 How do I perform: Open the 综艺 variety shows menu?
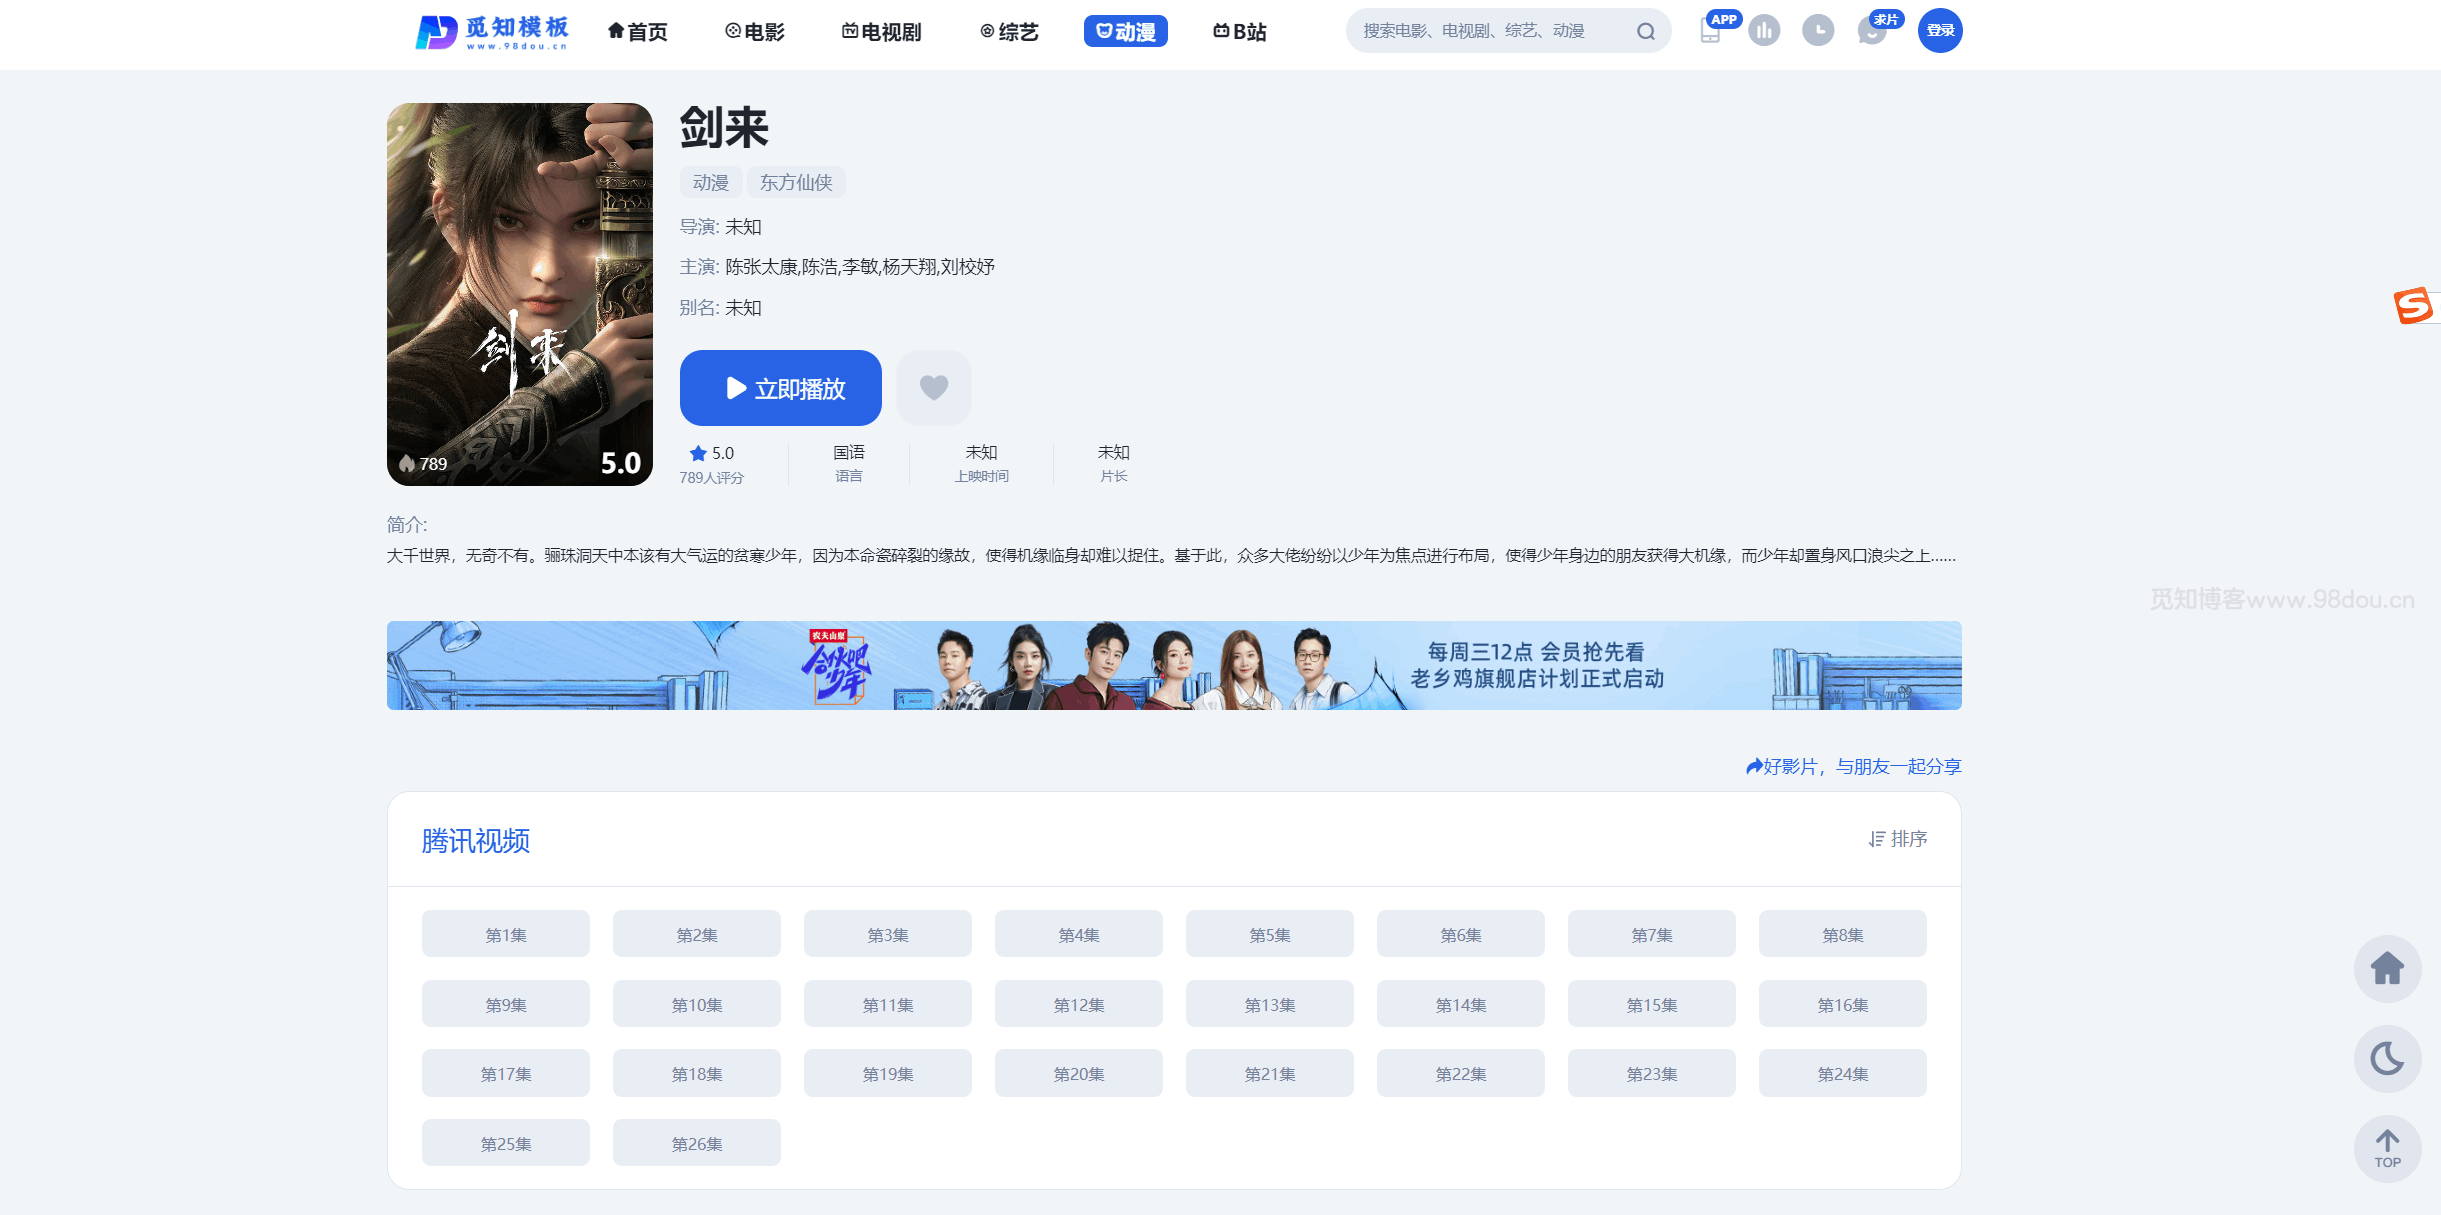pyautogui.click(x=1009, y=32)
